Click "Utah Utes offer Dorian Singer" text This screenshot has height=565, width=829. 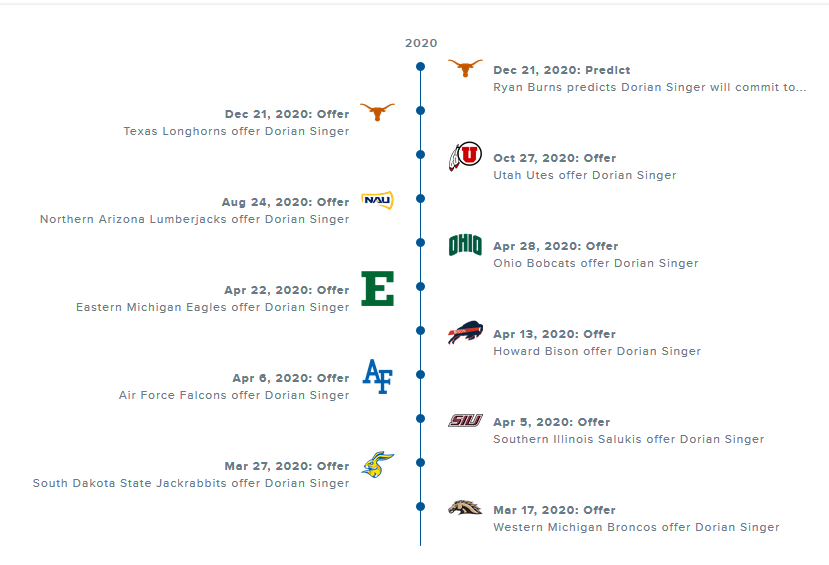click(x=584, y=175)
